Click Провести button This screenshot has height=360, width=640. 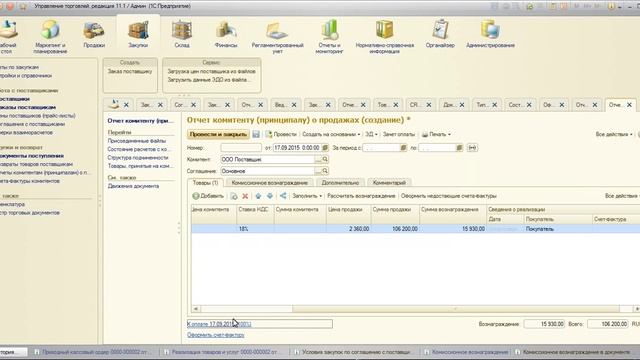[281, 134]
